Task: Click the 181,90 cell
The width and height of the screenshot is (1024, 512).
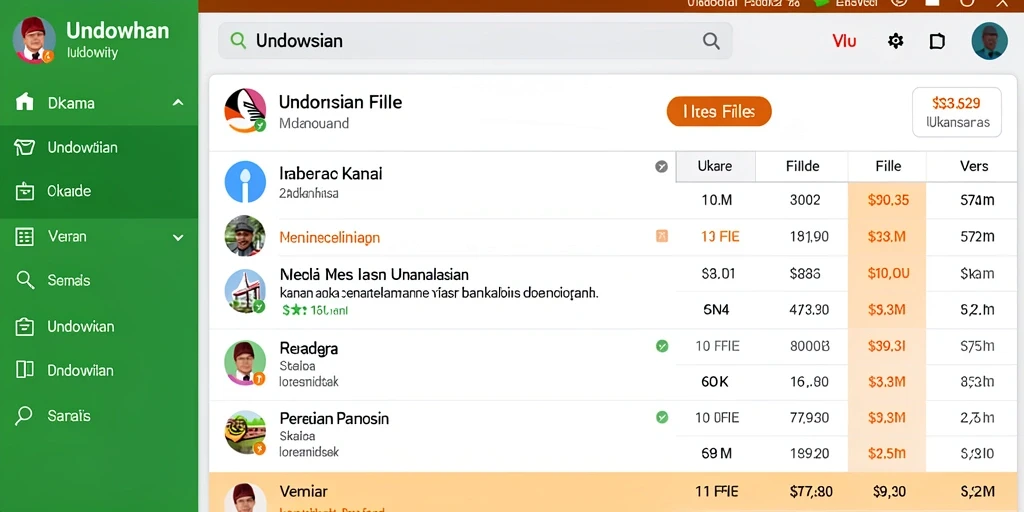Action: [x=808, y=237]
